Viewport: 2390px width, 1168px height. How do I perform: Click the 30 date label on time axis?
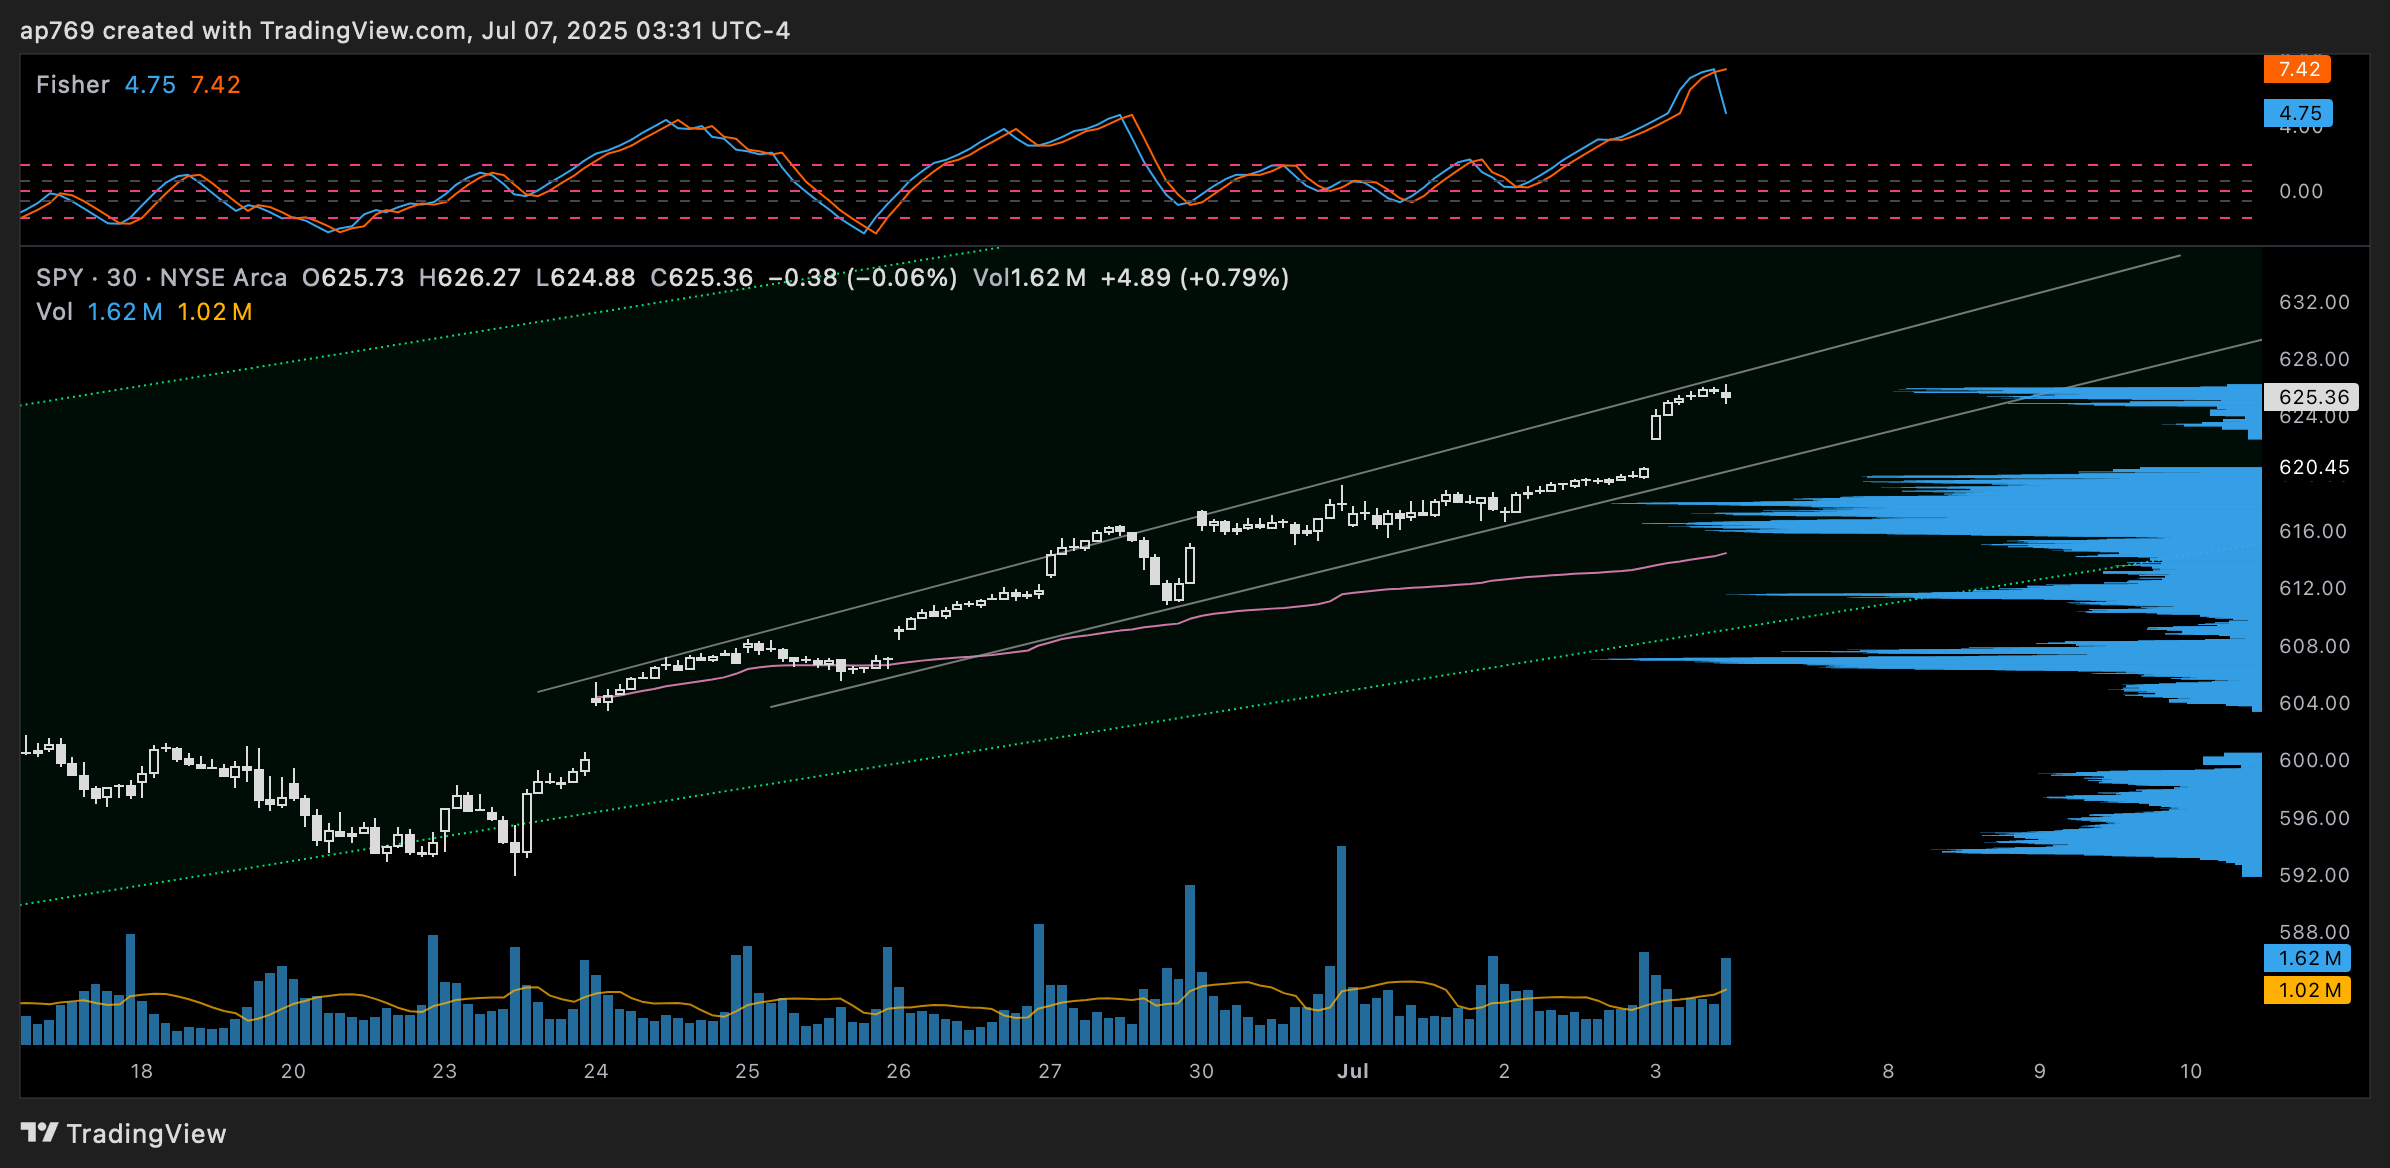(1202, 1071)
